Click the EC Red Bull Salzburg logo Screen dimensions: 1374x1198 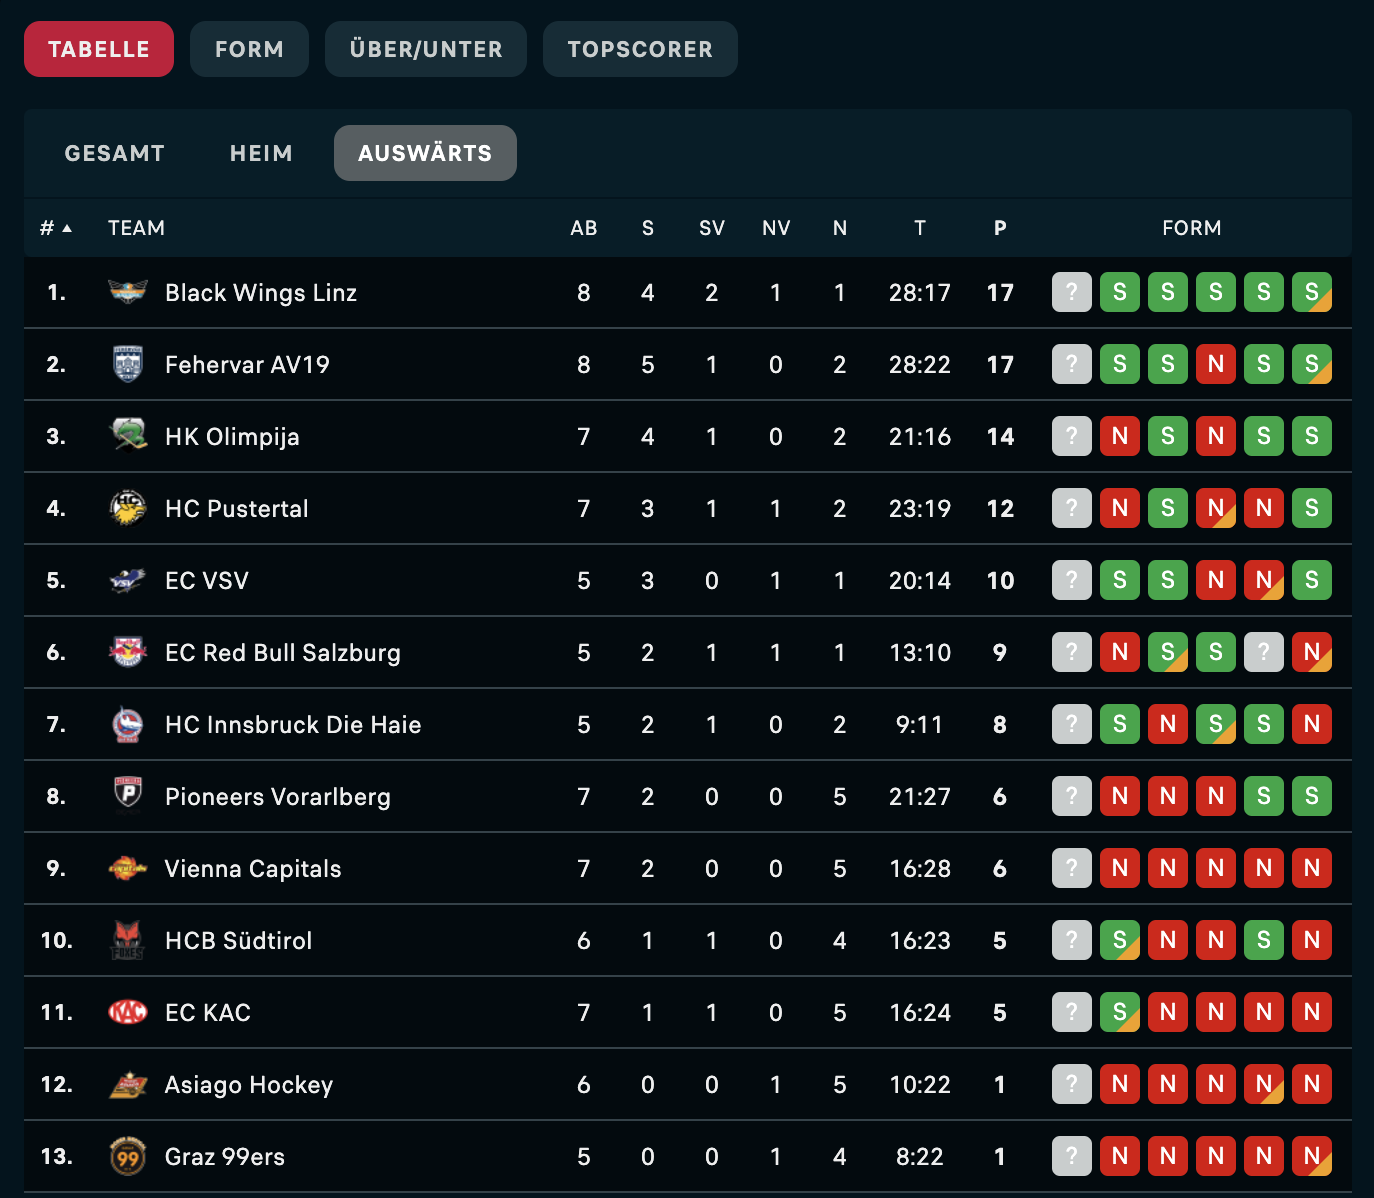pos(128,652)
